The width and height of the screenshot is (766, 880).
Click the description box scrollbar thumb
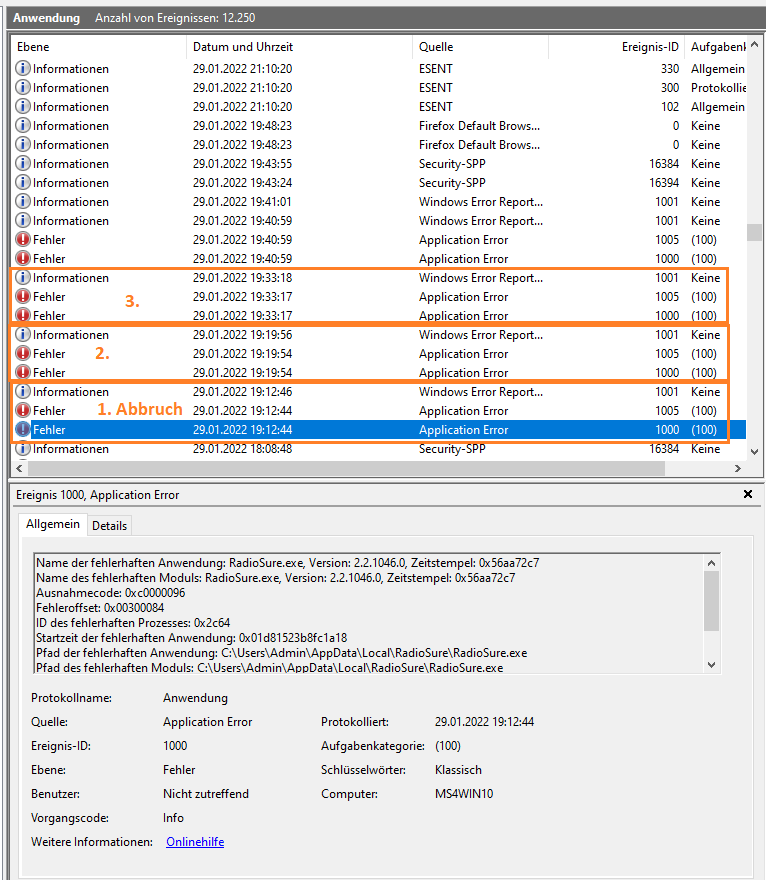712,601
